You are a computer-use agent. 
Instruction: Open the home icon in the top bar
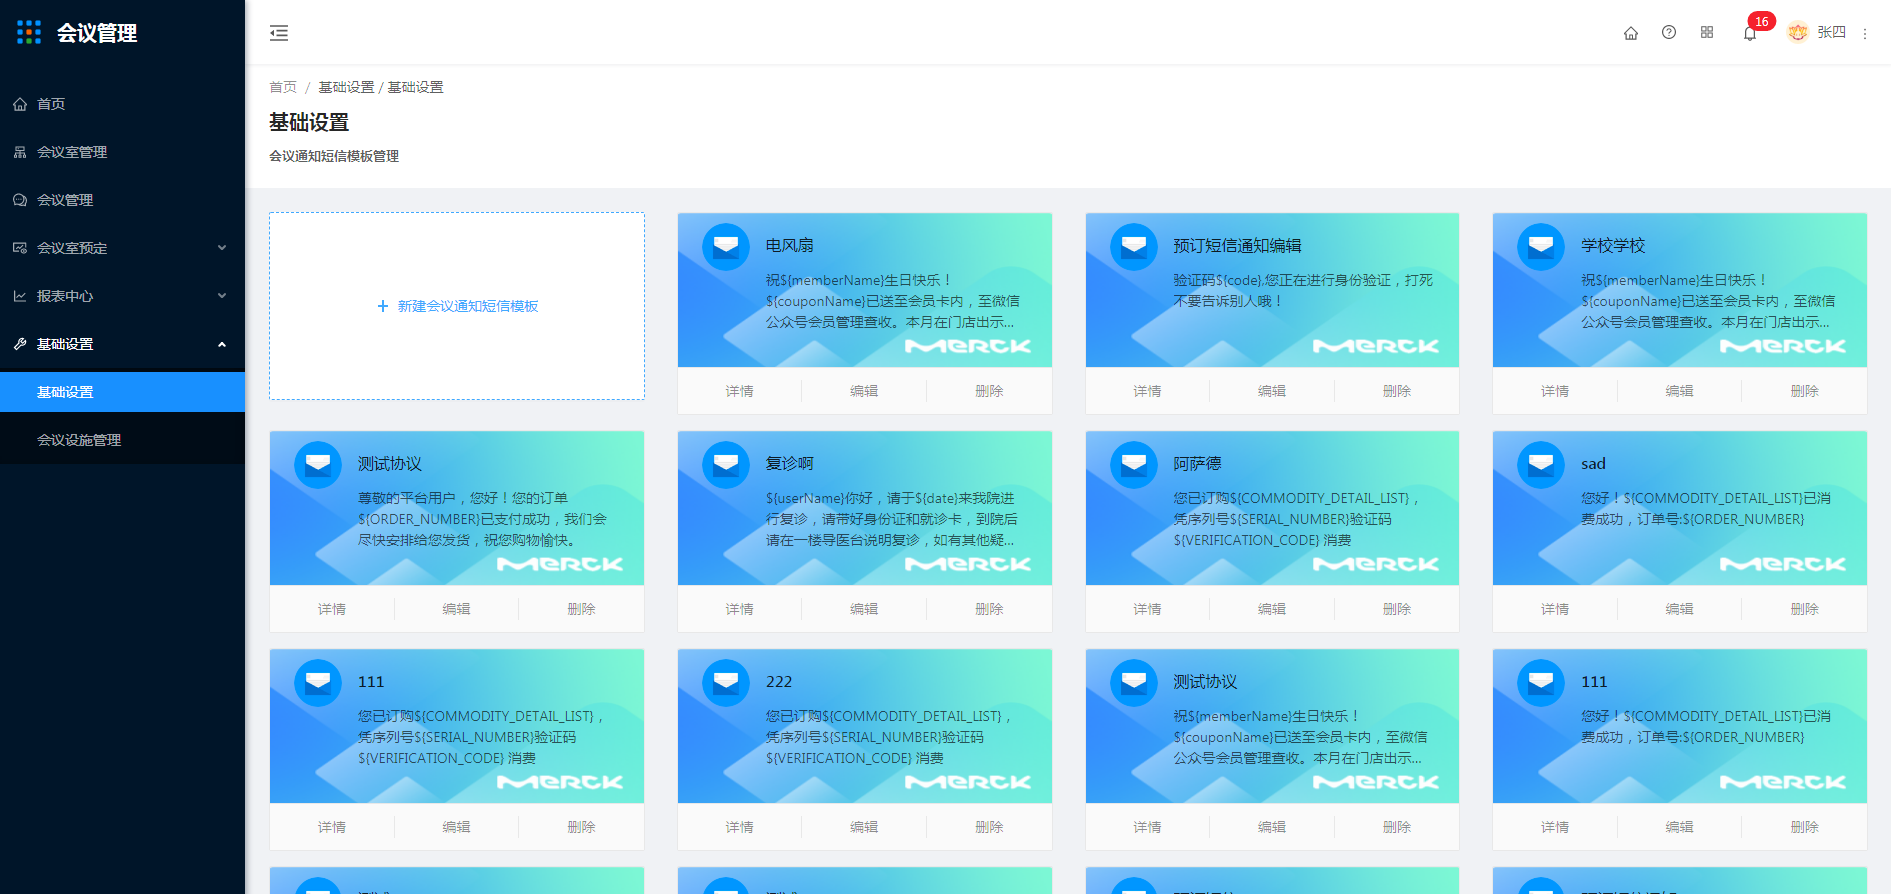[1631, 33]
